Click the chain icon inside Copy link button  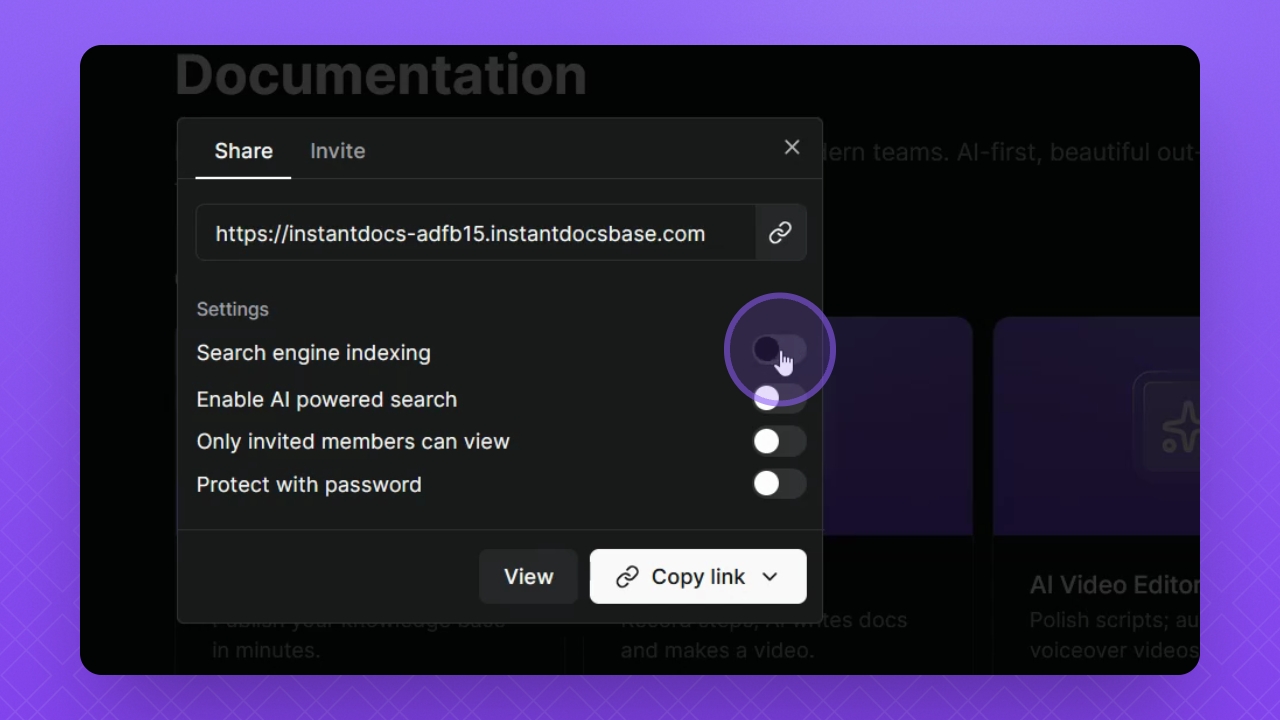pyautogui.click(x=627, y=577)
